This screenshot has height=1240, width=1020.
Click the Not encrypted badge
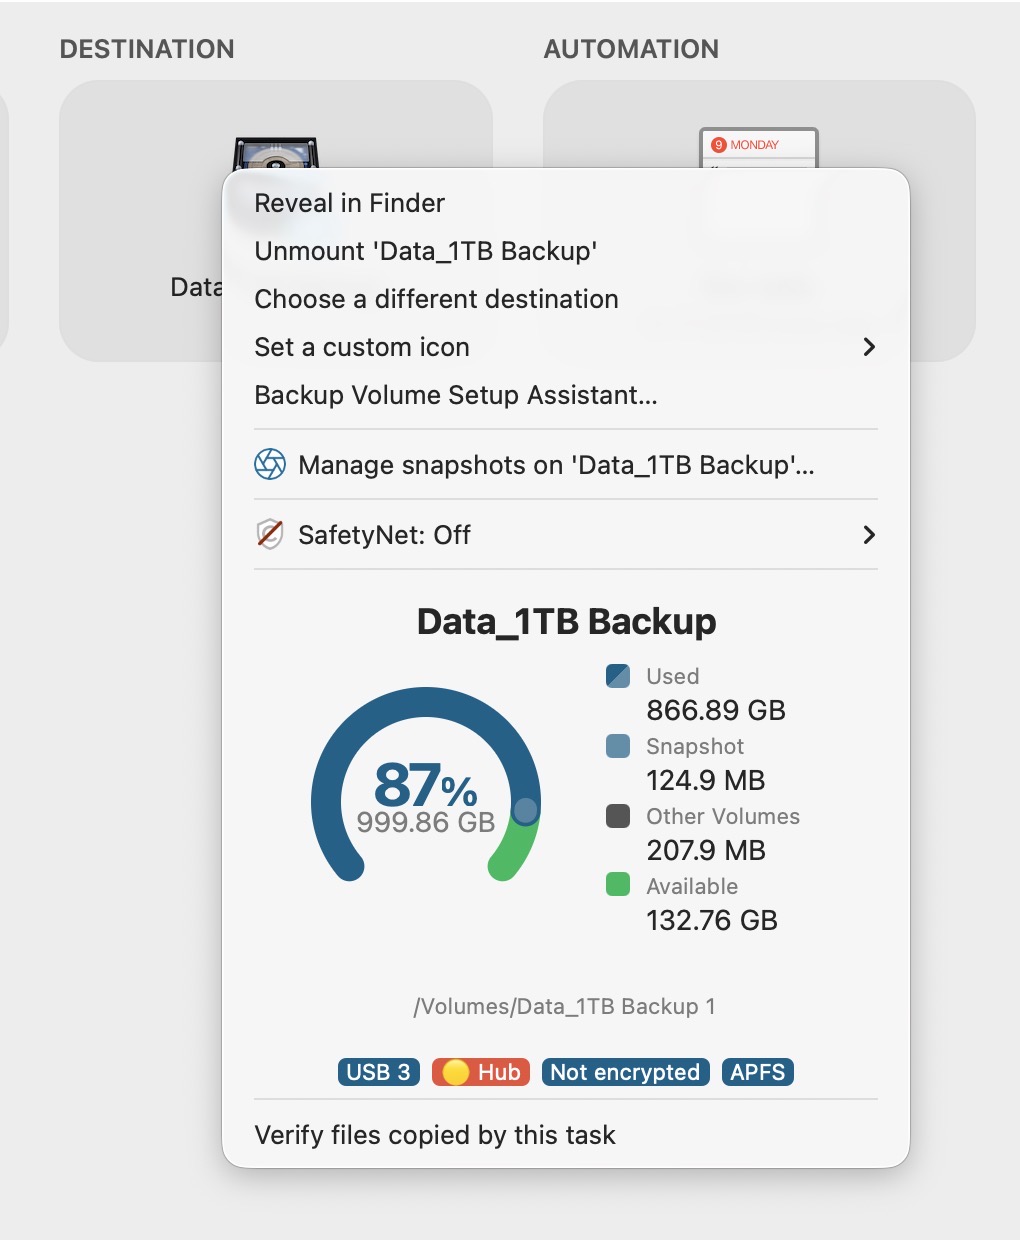625,1072
